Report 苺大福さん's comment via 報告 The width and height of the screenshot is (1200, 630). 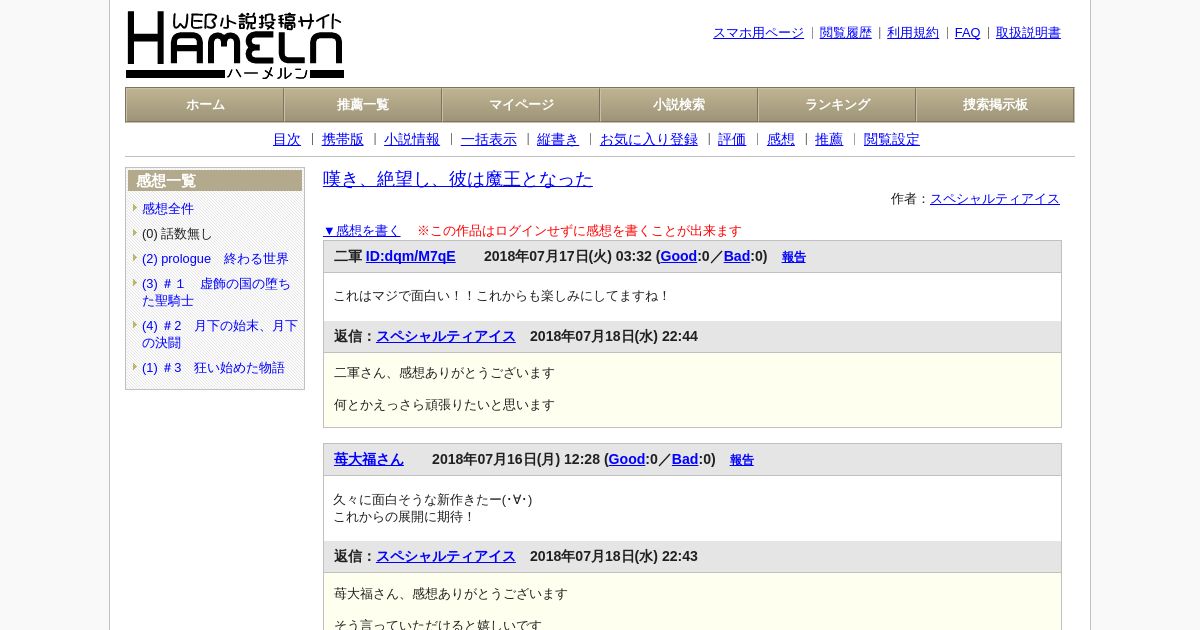point(742,460)
